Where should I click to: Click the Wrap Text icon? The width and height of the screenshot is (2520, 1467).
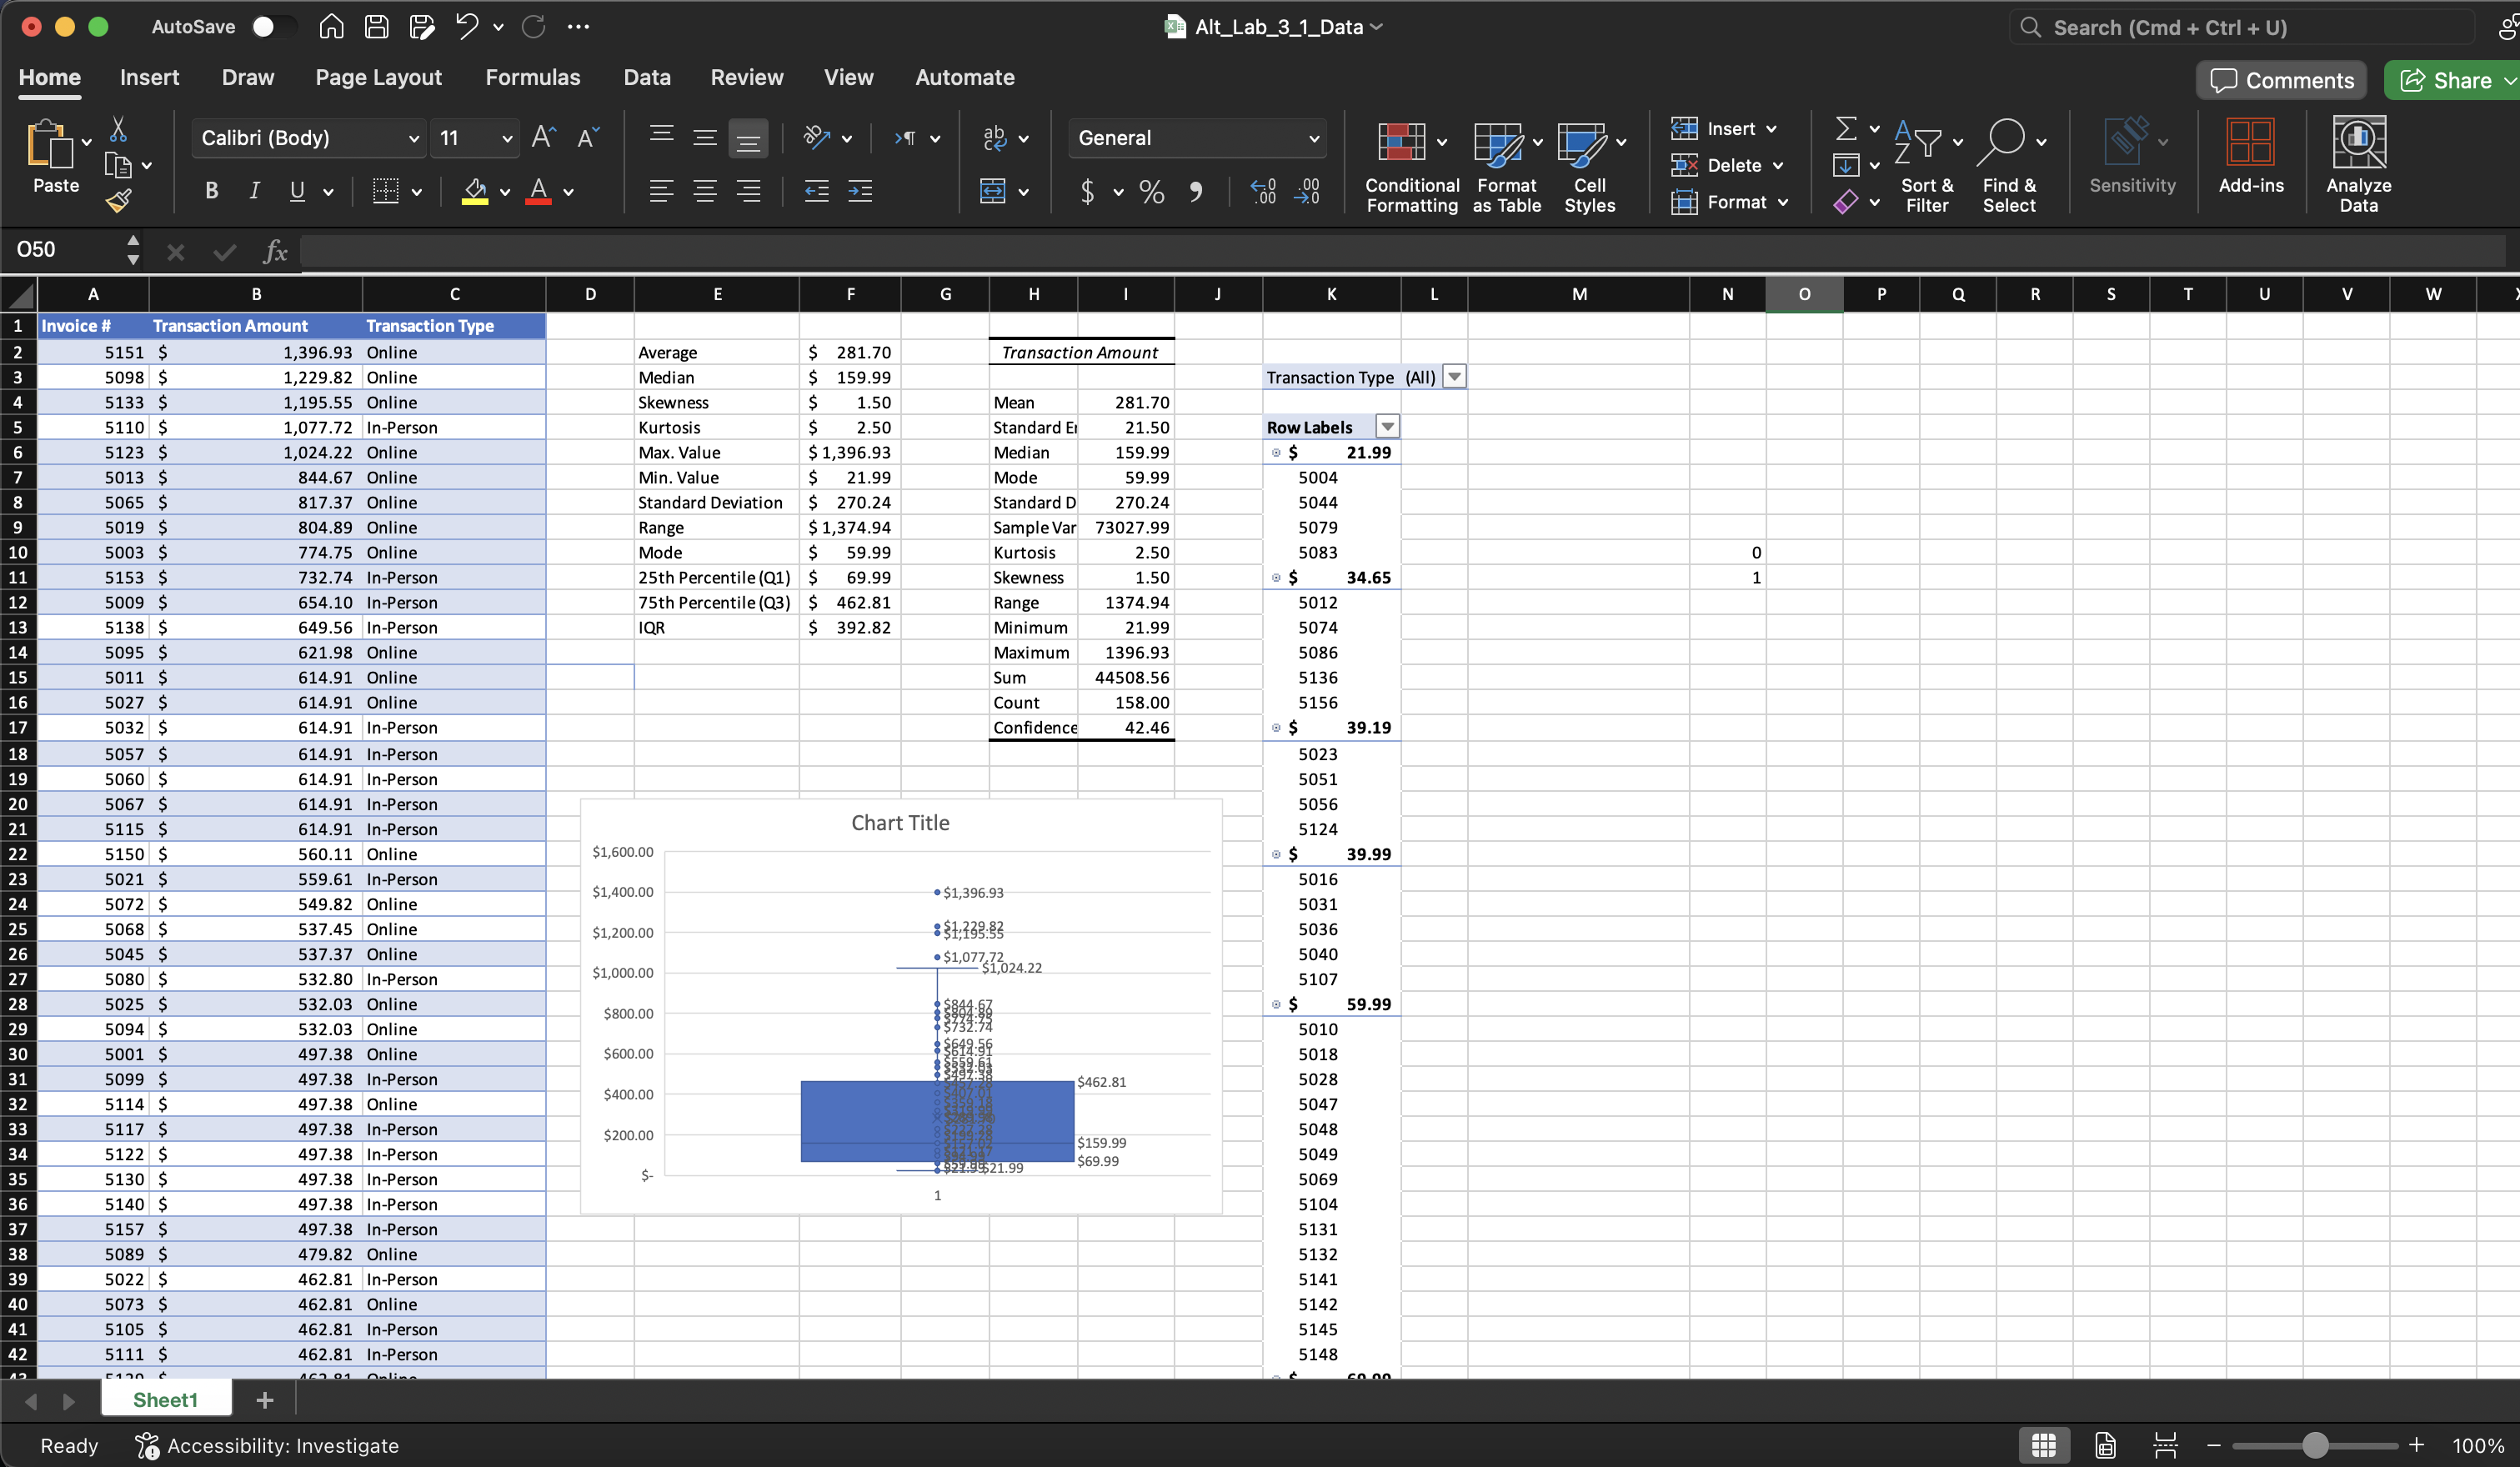pyautogui.click(x=995, y=138)
